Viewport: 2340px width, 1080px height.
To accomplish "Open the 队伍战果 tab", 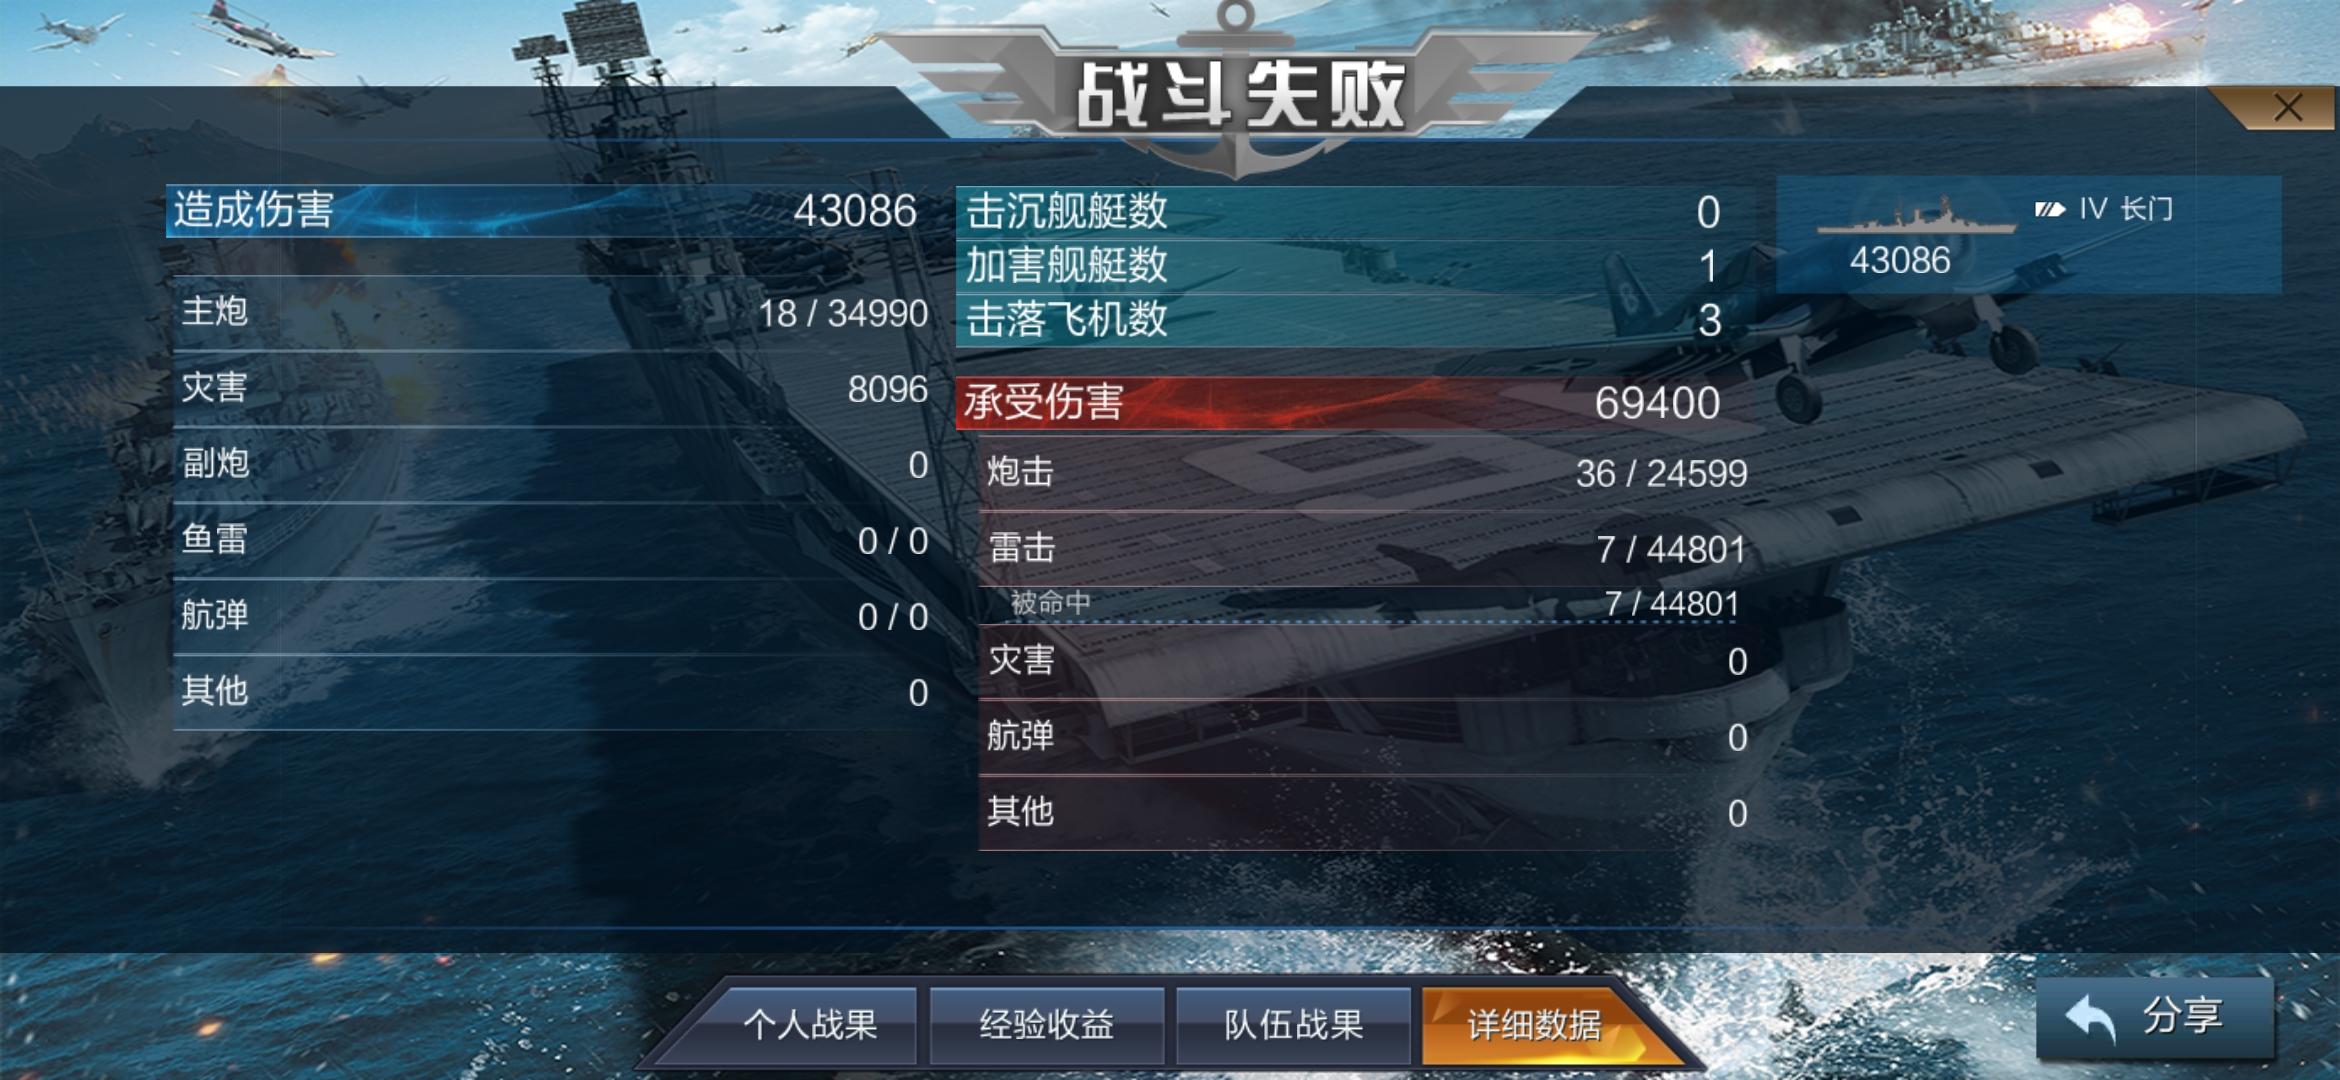I will (x=1293, y=1025).
